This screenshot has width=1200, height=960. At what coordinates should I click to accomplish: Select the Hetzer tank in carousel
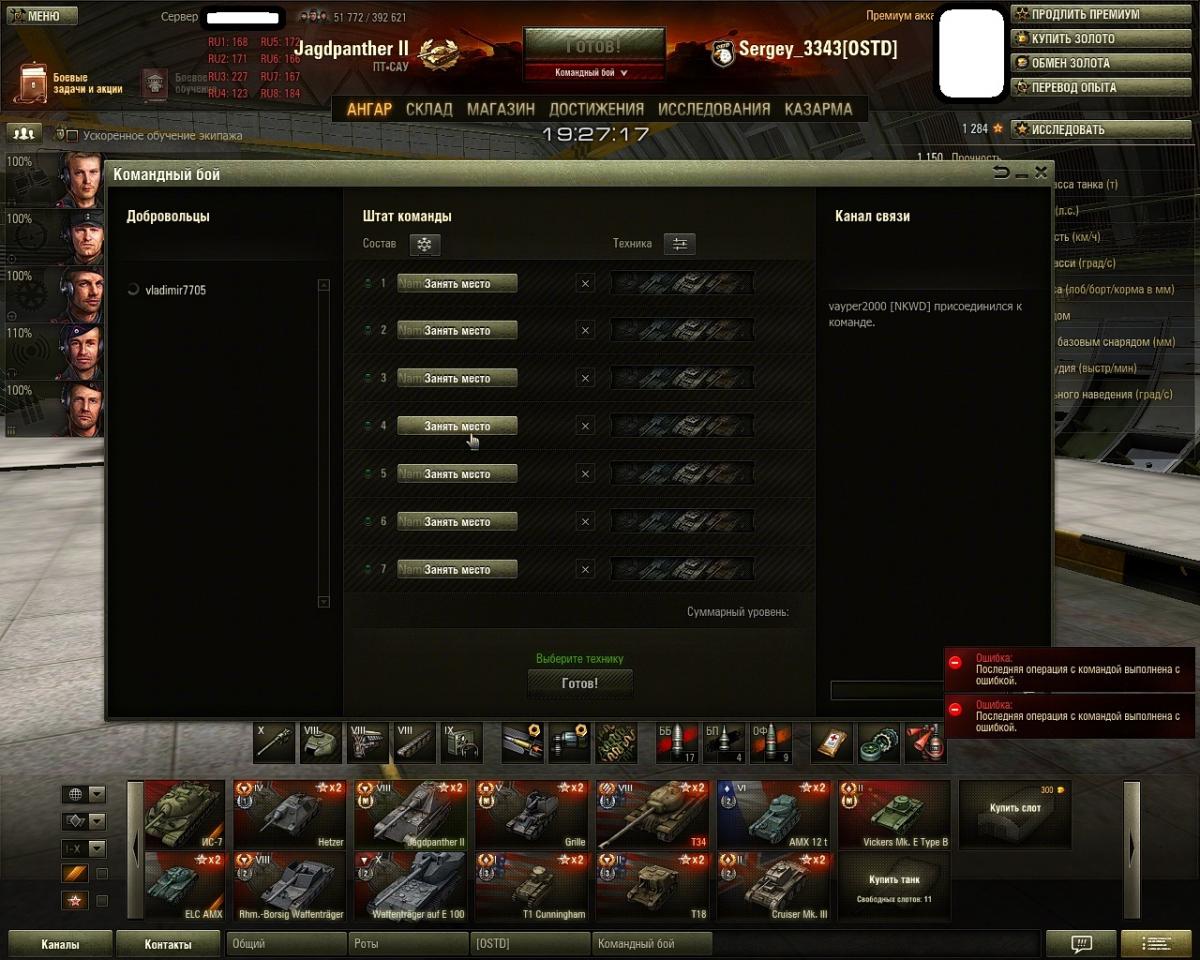pos(290,814)
